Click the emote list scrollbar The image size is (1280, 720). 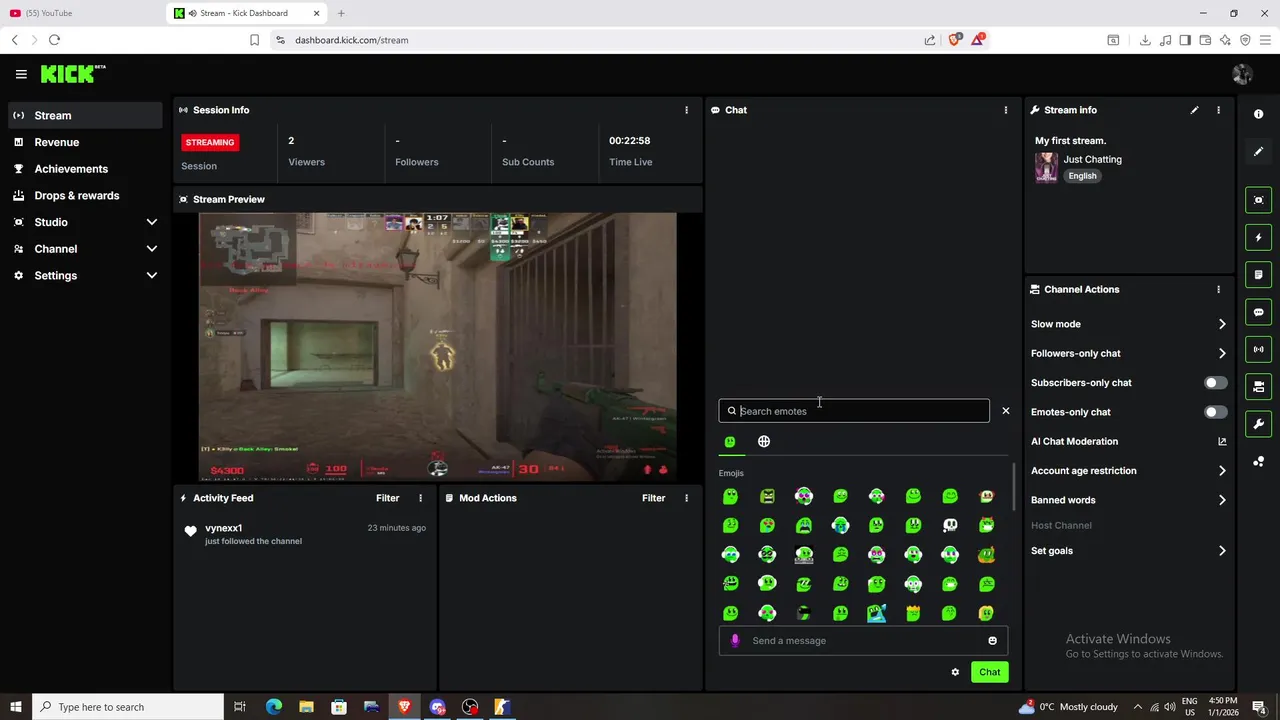pos(1013,488)
